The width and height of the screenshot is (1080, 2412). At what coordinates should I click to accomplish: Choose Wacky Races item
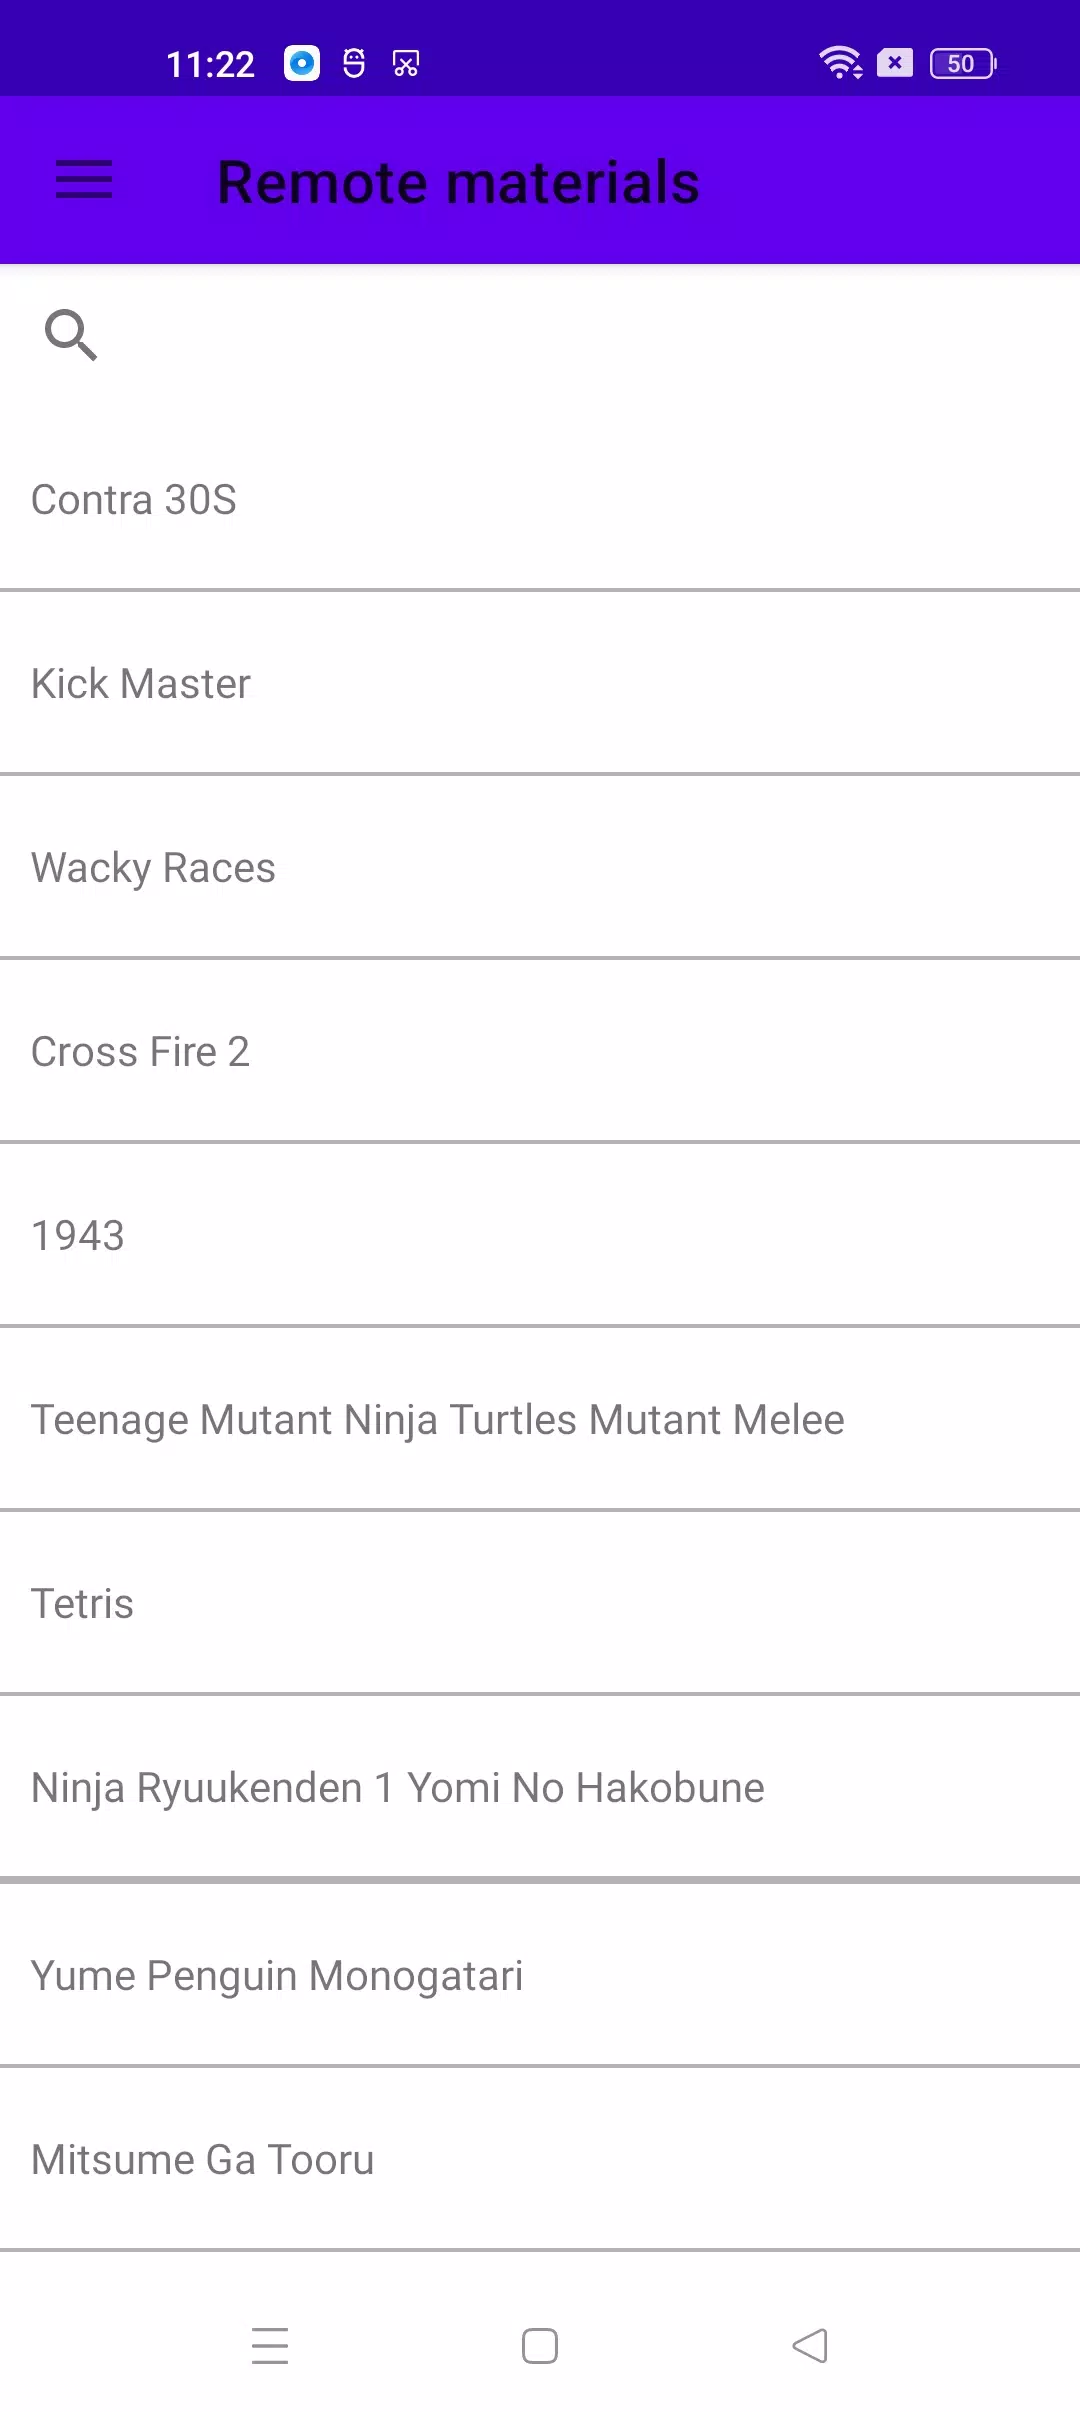coord(153,868)
